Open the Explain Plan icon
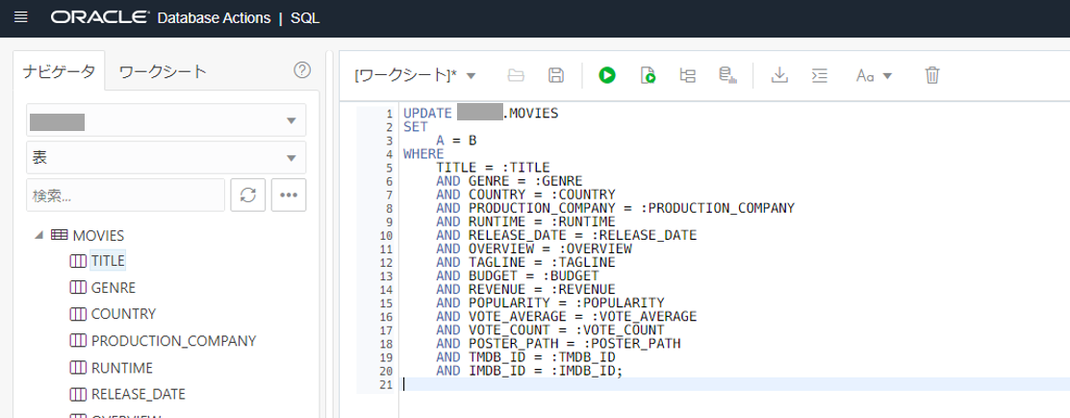Viewport: 1070px width, 418px height. coord(687,75)
